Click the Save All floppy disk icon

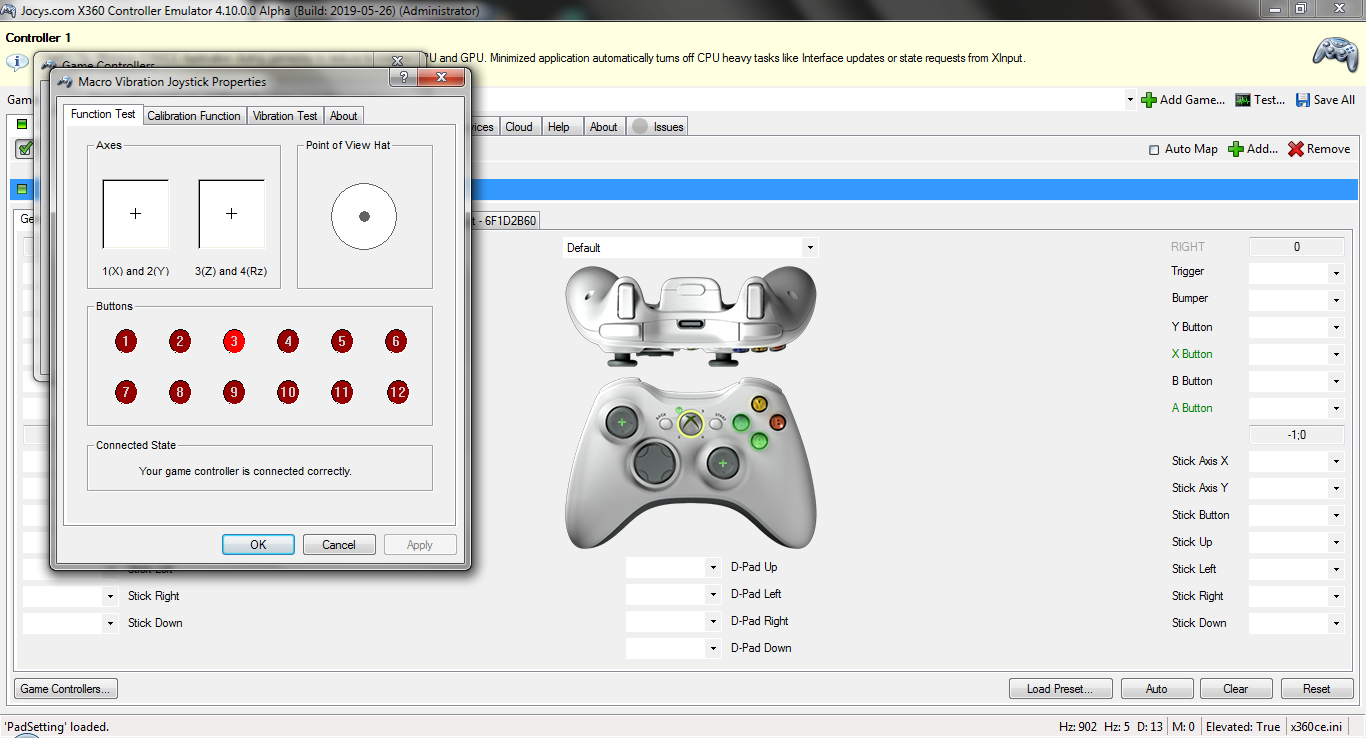(x=1303, y=100)
